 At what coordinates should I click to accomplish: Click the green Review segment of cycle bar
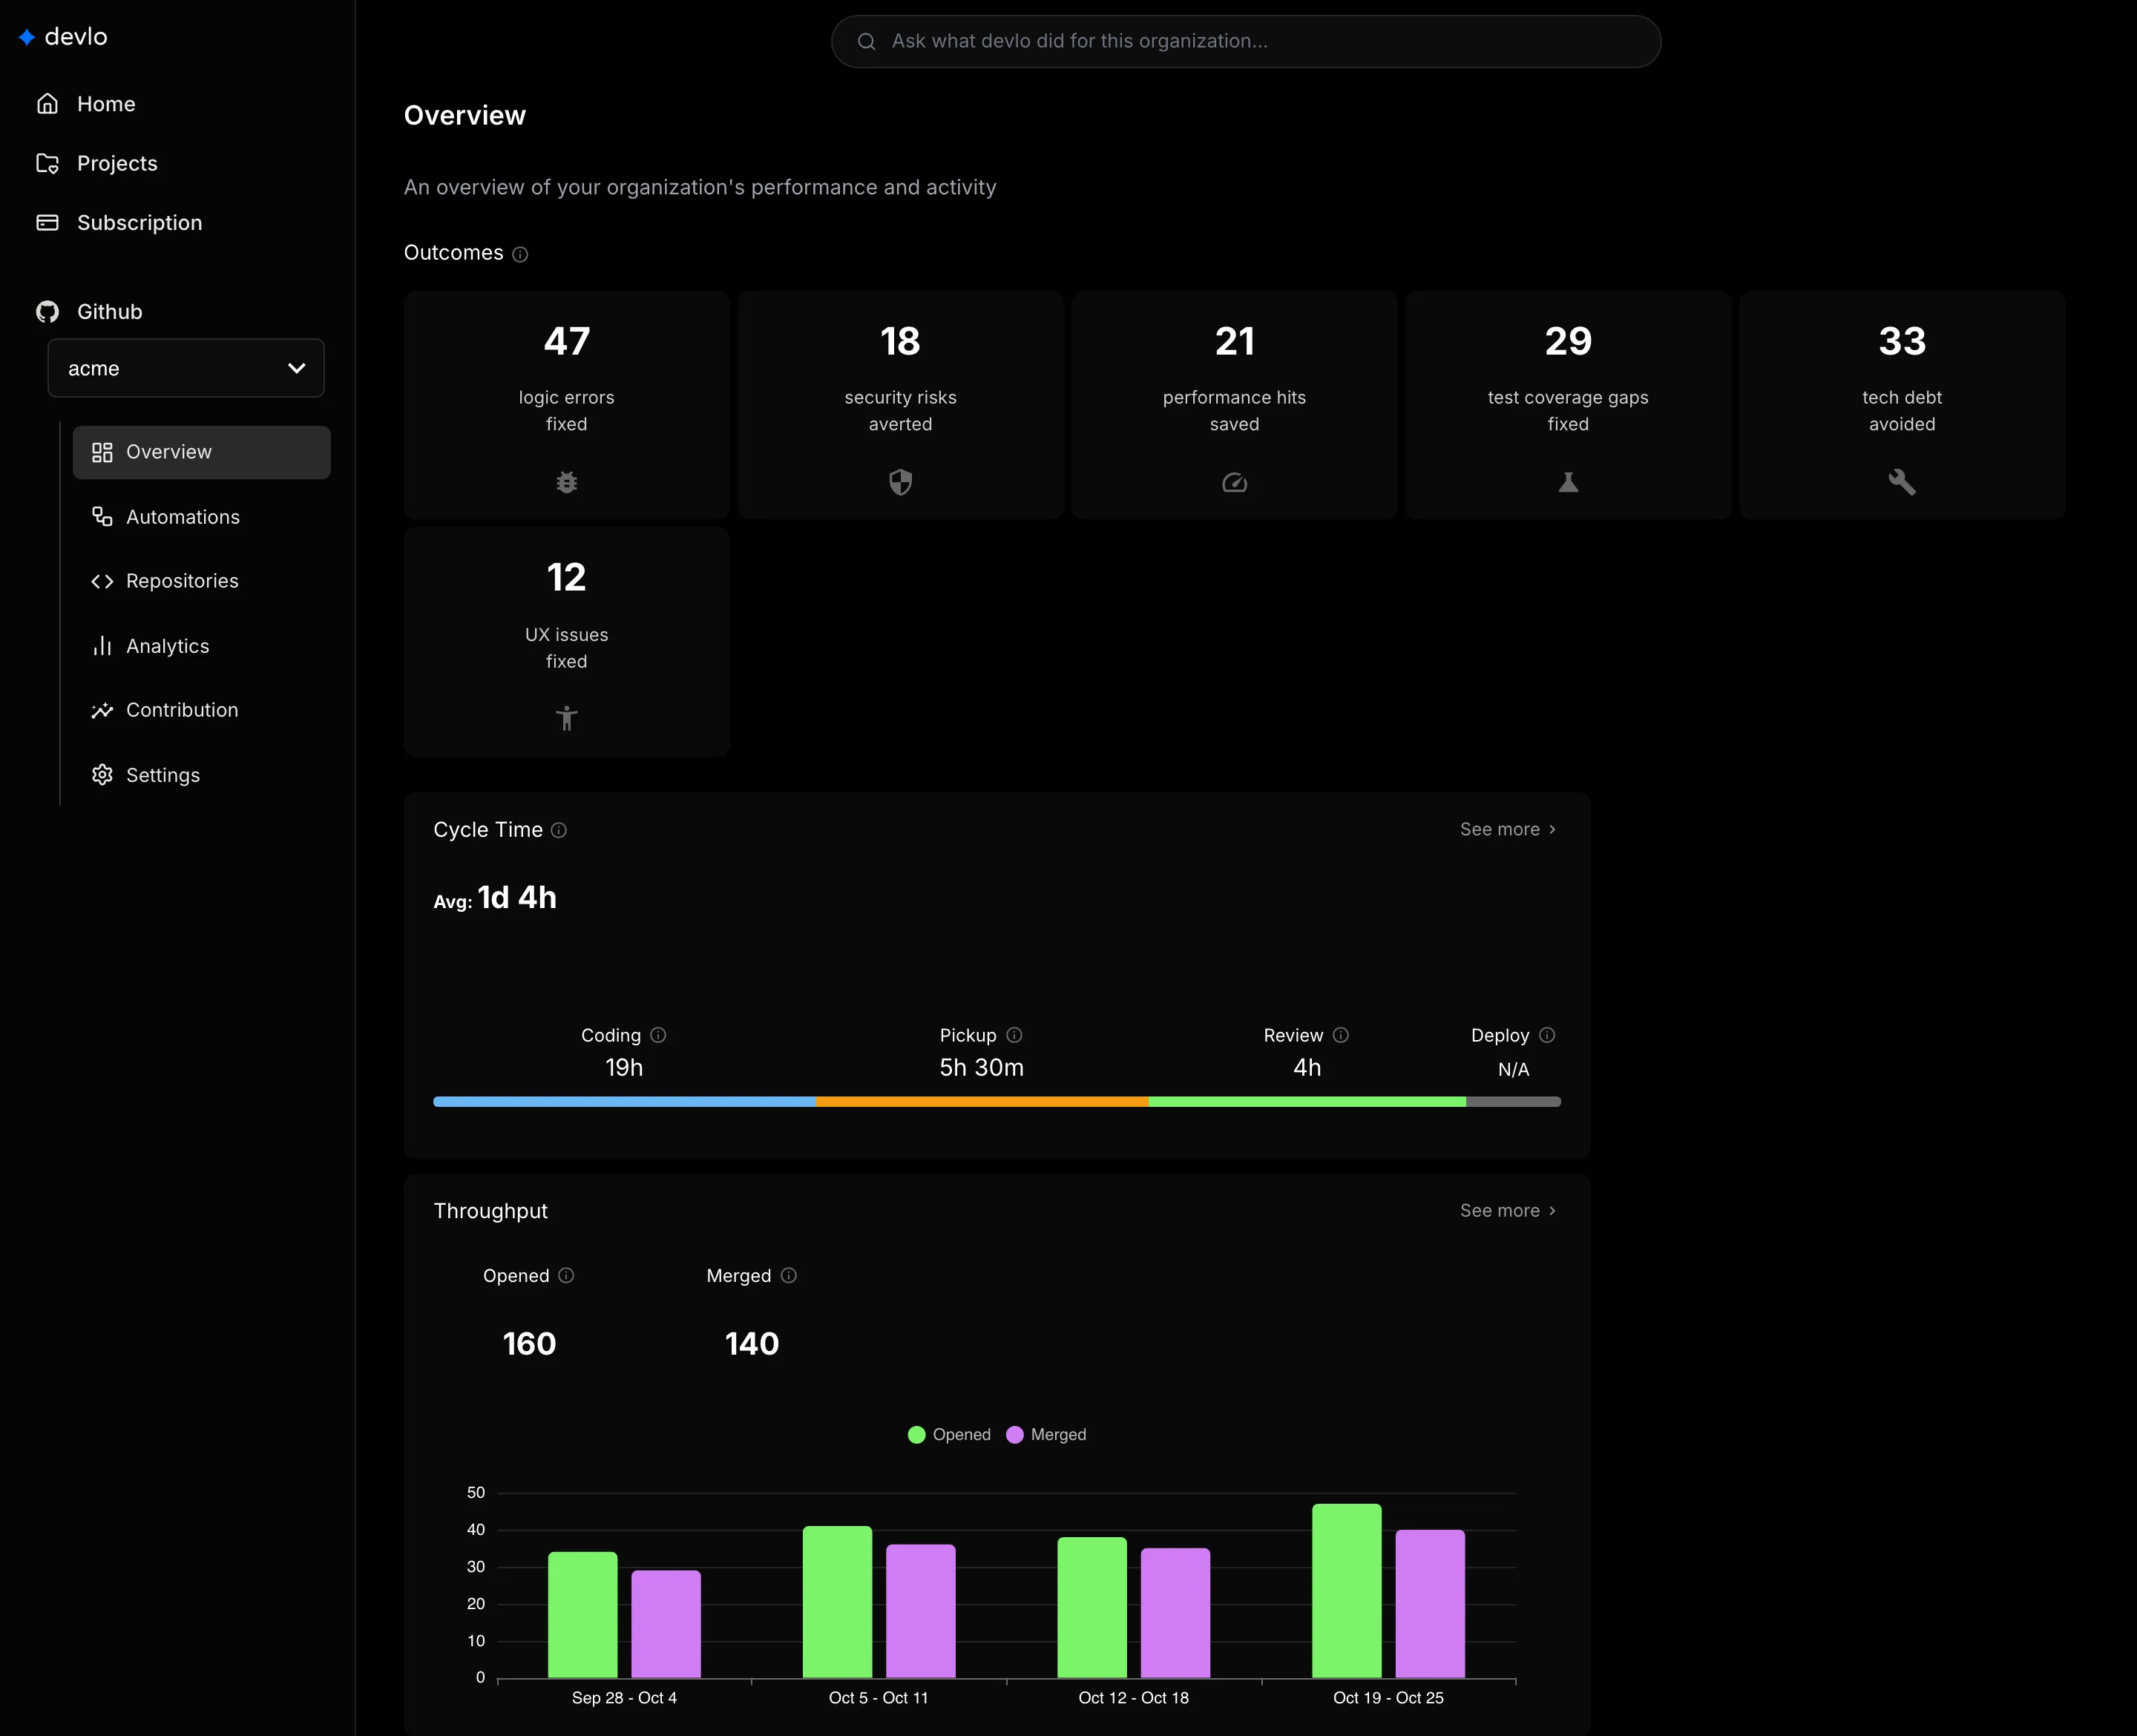(1307, 1101)
